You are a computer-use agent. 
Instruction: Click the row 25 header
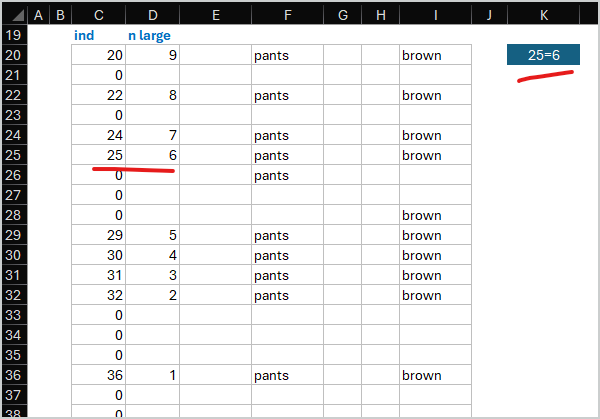[x=12, y=155]
